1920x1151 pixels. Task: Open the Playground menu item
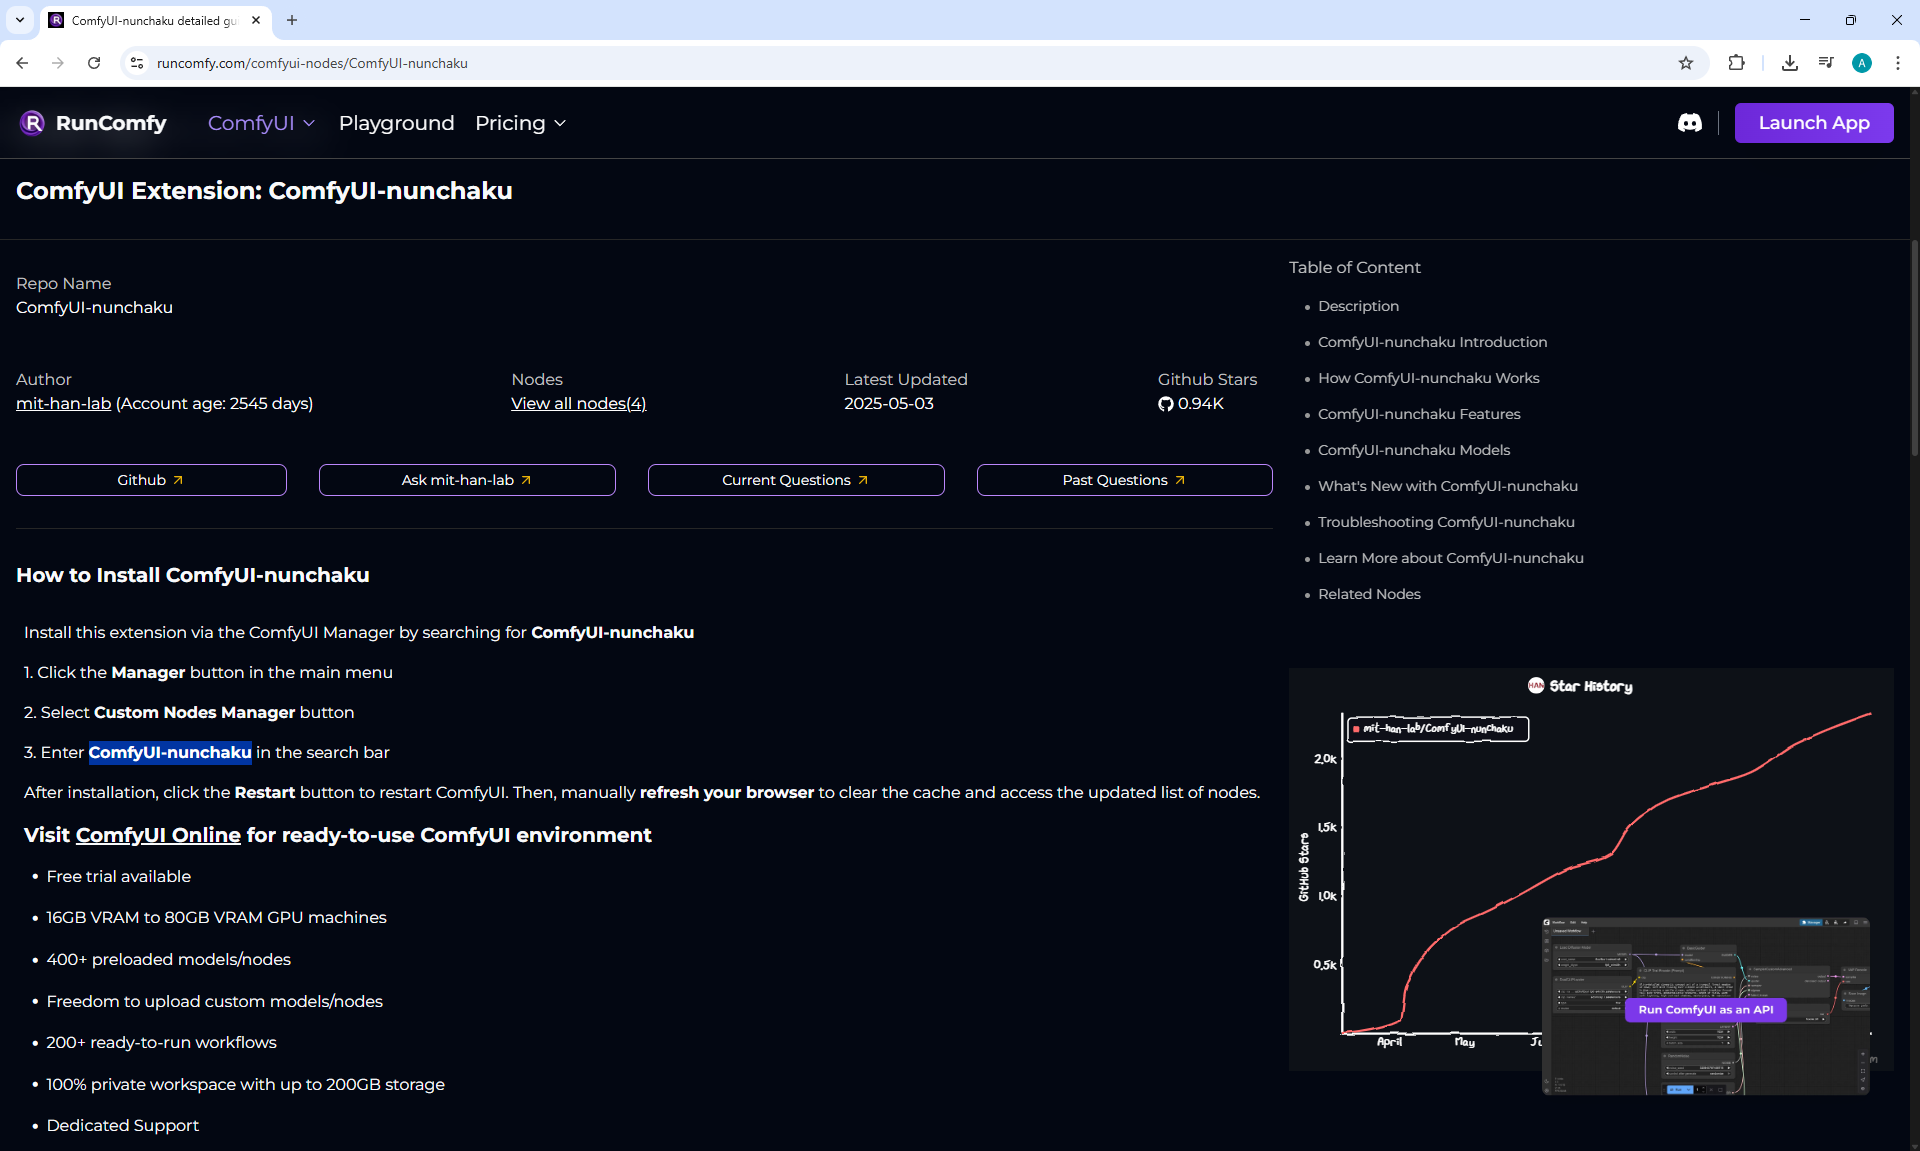point(396,123)
